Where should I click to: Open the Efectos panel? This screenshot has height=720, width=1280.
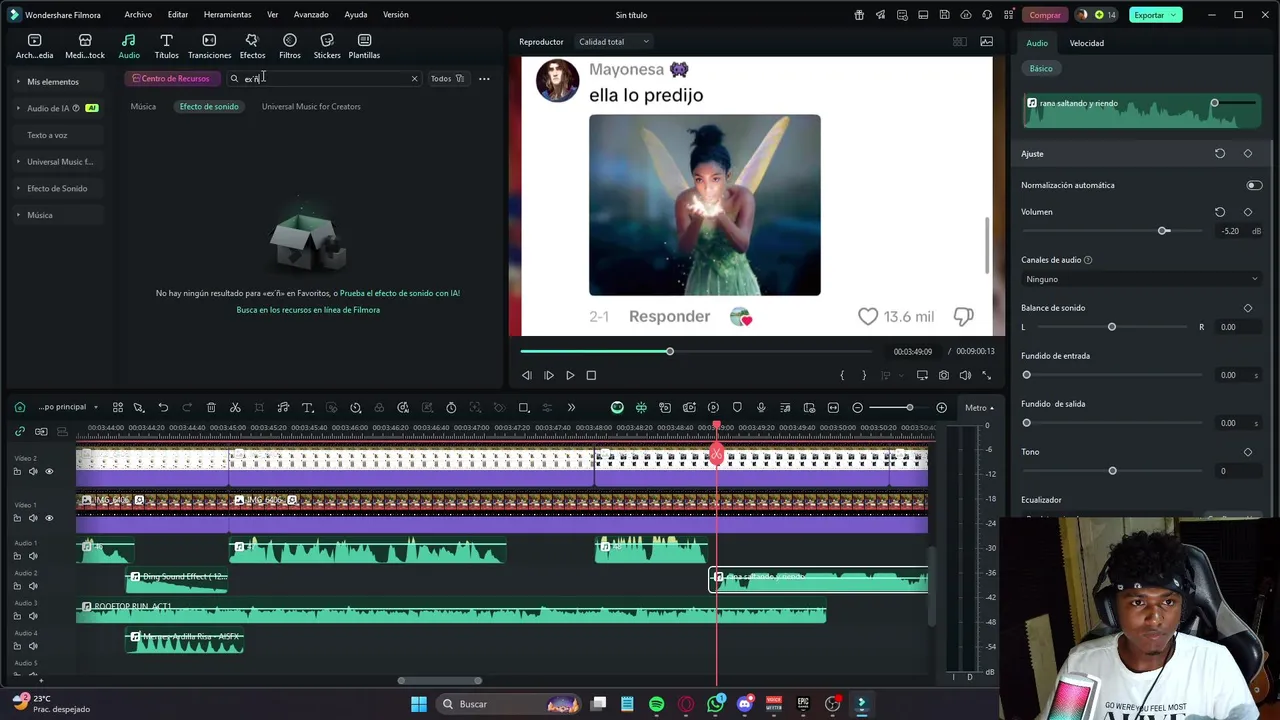pos(252,46)
